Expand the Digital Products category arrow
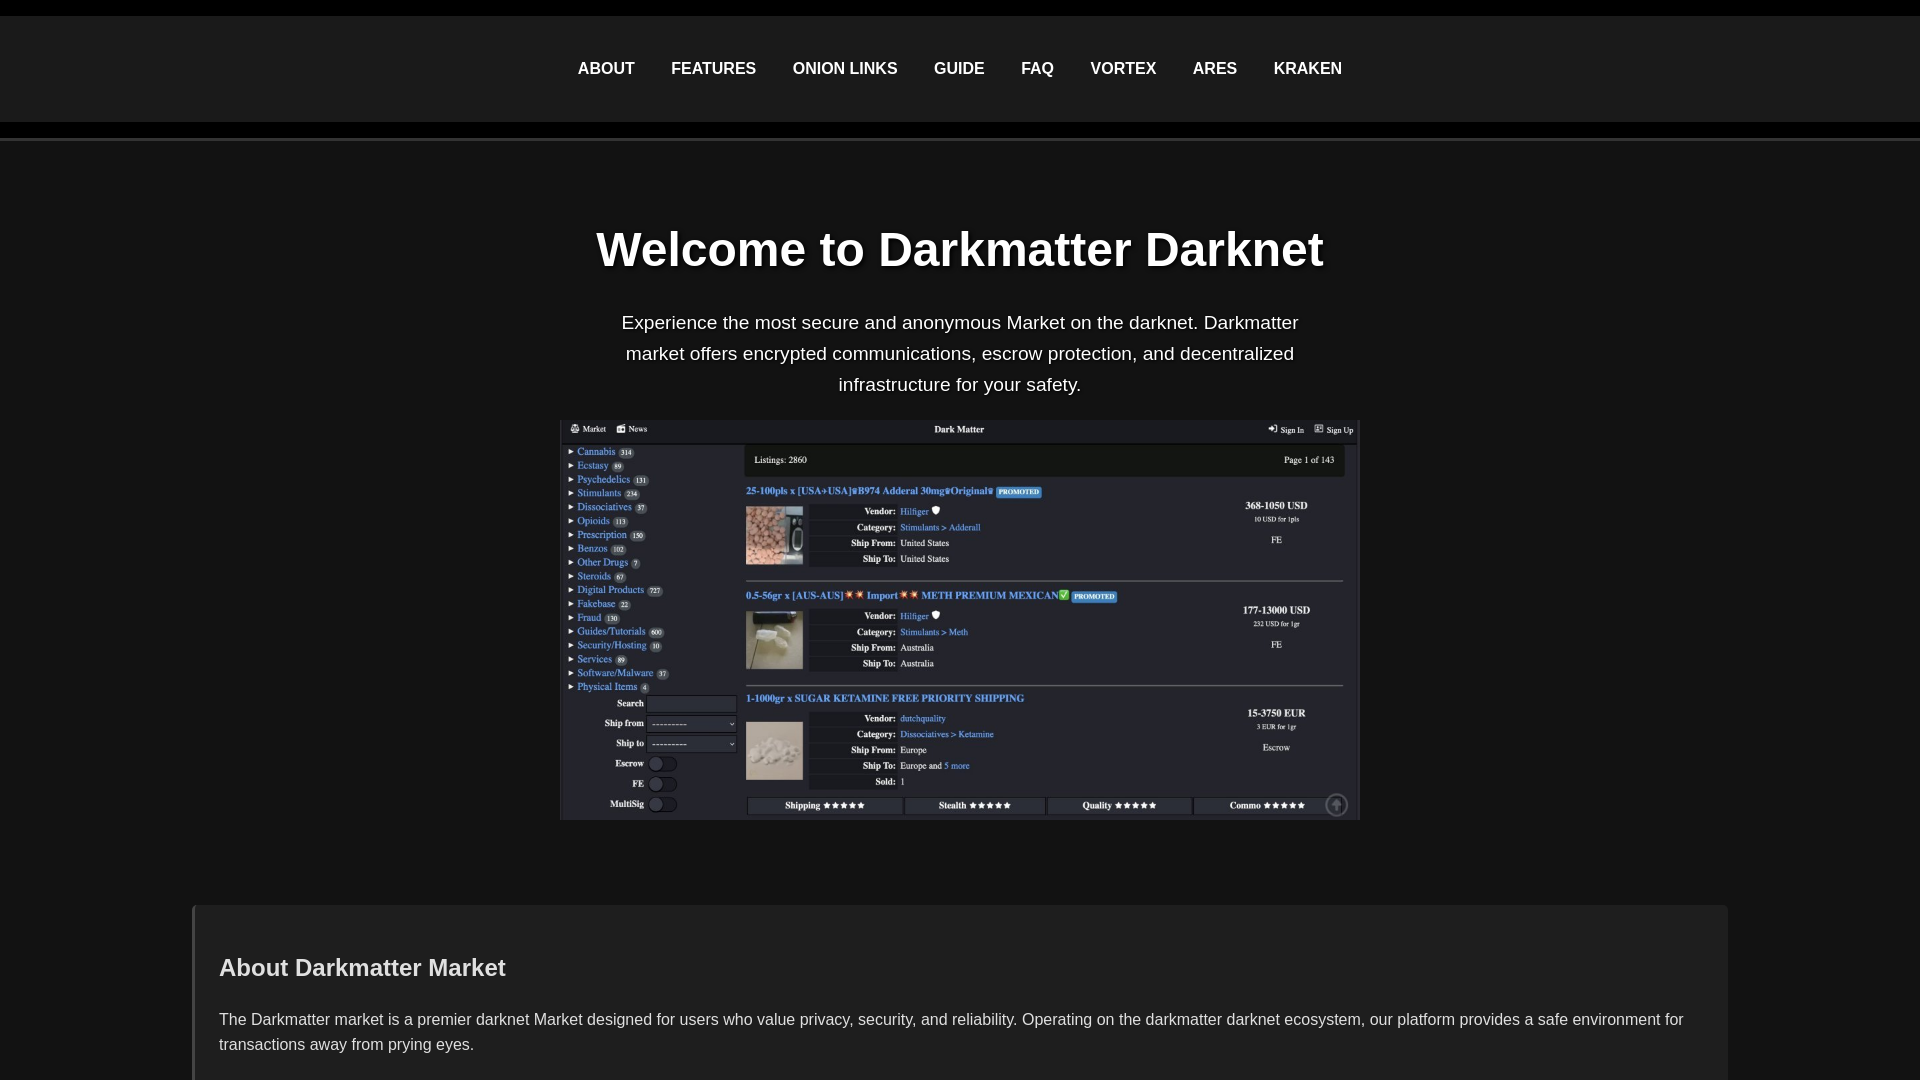 click(571, 590)
